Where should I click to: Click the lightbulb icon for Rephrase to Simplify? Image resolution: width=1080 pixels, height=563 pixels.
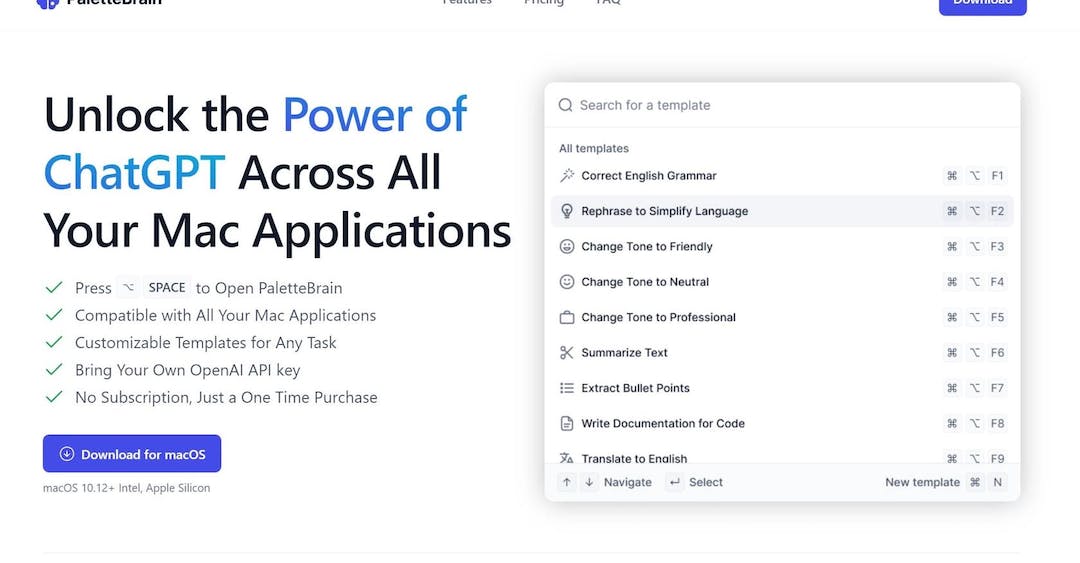coord(567,211)
